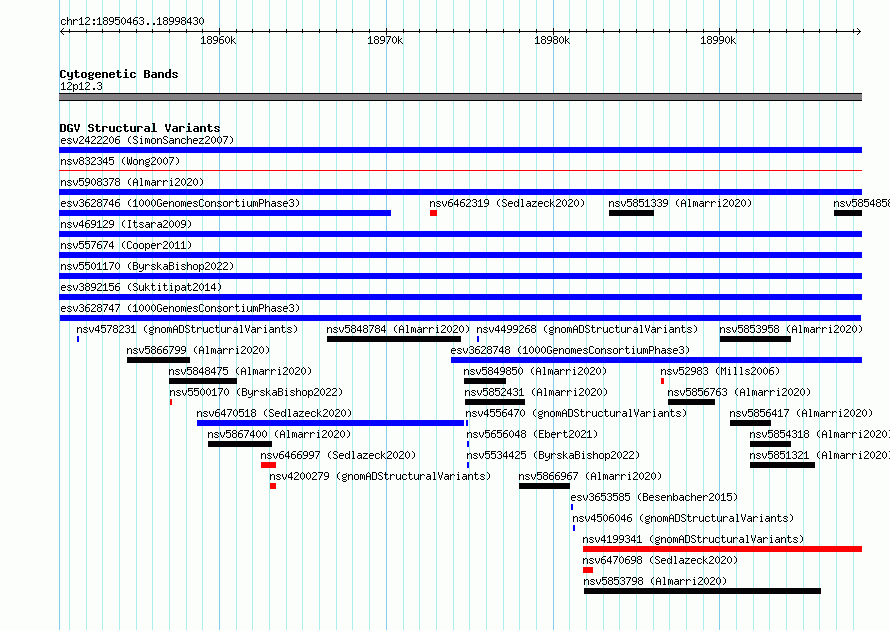
Task: Select the long red nsv4199341 bar
Action: click(723, 549)
